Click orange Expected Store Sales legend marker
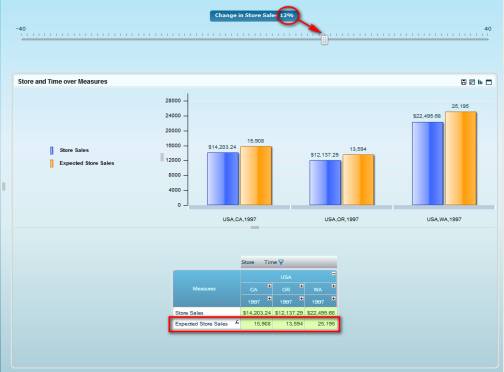The width and height of the screenshot is (504, 372). pyautogui.click(x=52, y=164)
